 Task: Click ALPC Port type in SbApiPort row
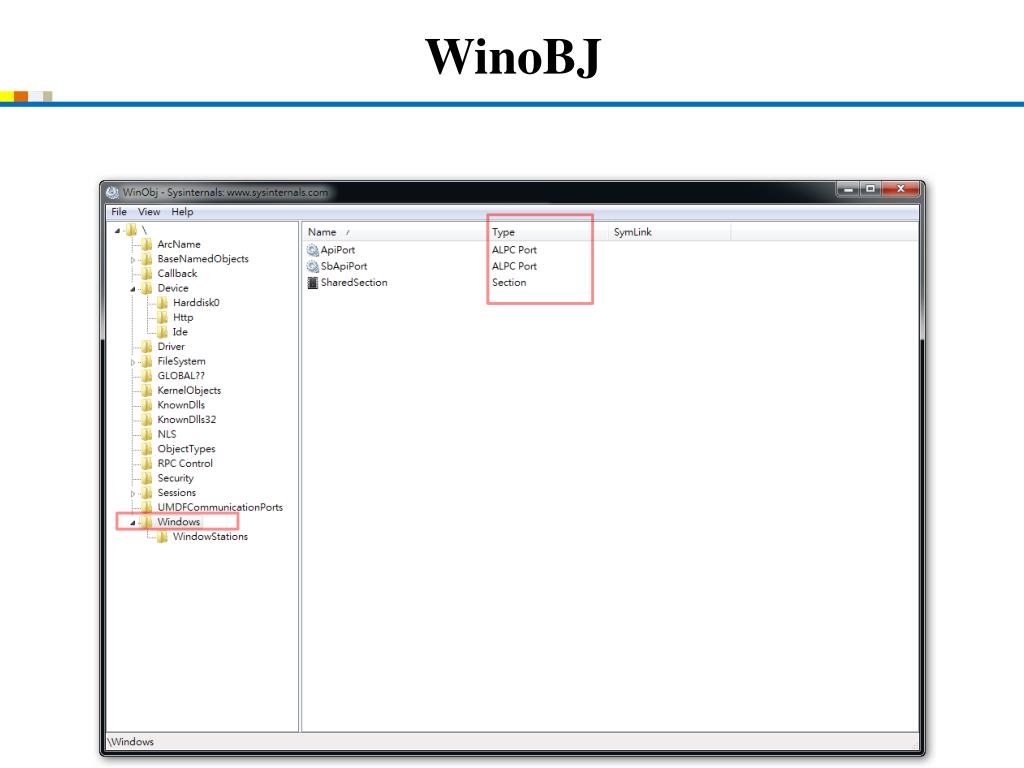pyautogui.click(x=514, y=266)
